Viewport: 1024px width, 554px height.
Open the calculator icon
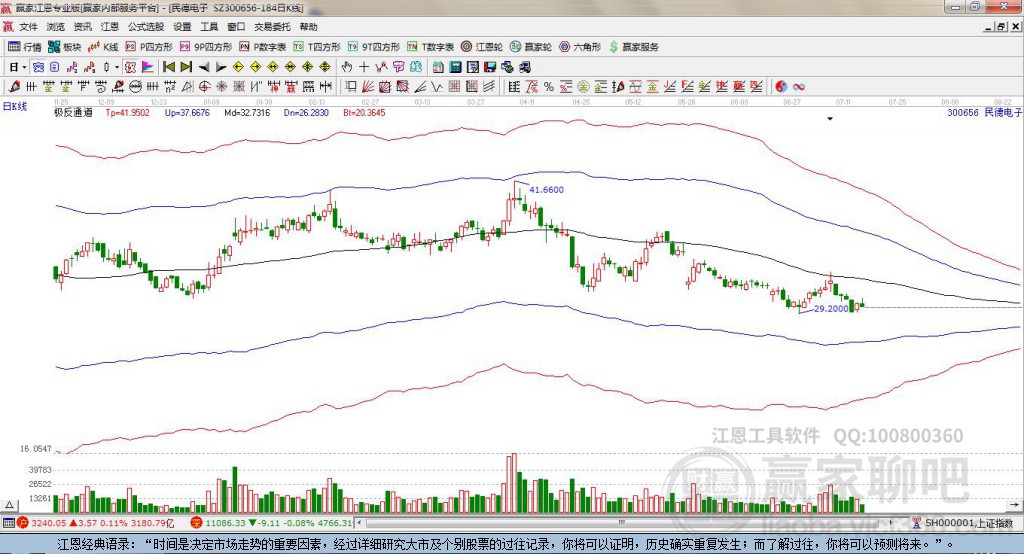tap(455, 67)
